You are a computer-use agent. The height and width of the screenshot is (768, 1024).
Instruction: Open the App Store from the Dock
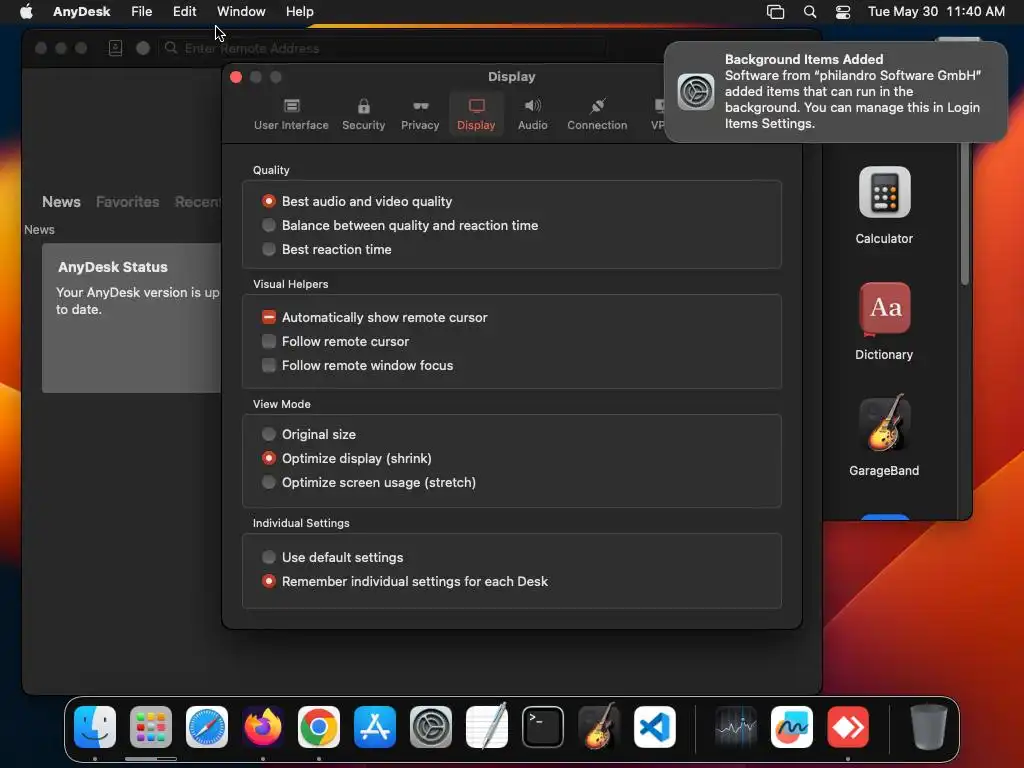click(x=375, y=727)
